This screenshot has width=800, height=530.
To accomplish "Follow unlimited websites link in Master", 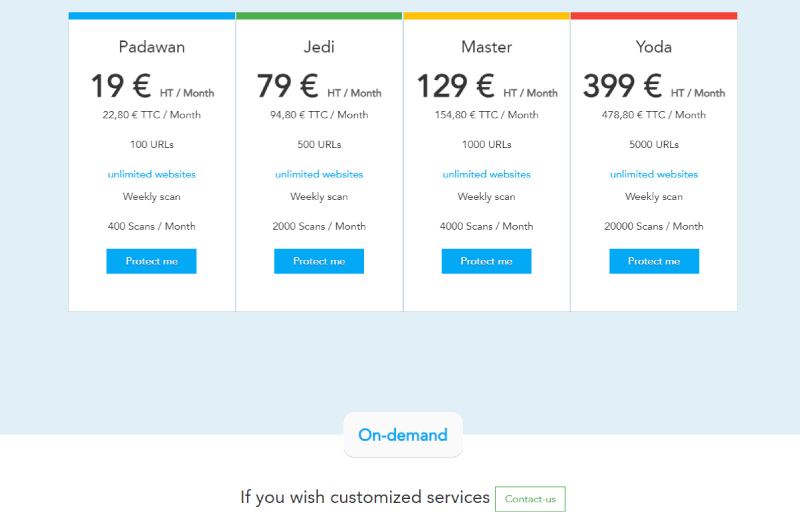I will point(486,174).
